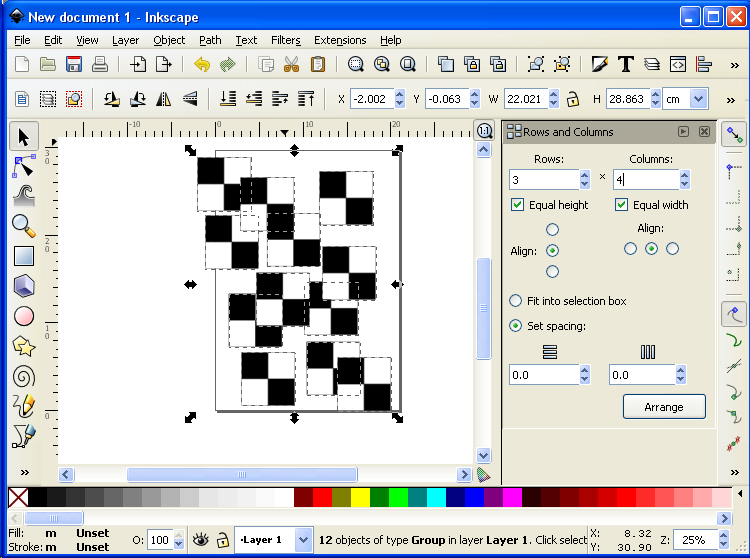750x558 pixels.
Task: Open the Path menu
Action: pos(210,40)
